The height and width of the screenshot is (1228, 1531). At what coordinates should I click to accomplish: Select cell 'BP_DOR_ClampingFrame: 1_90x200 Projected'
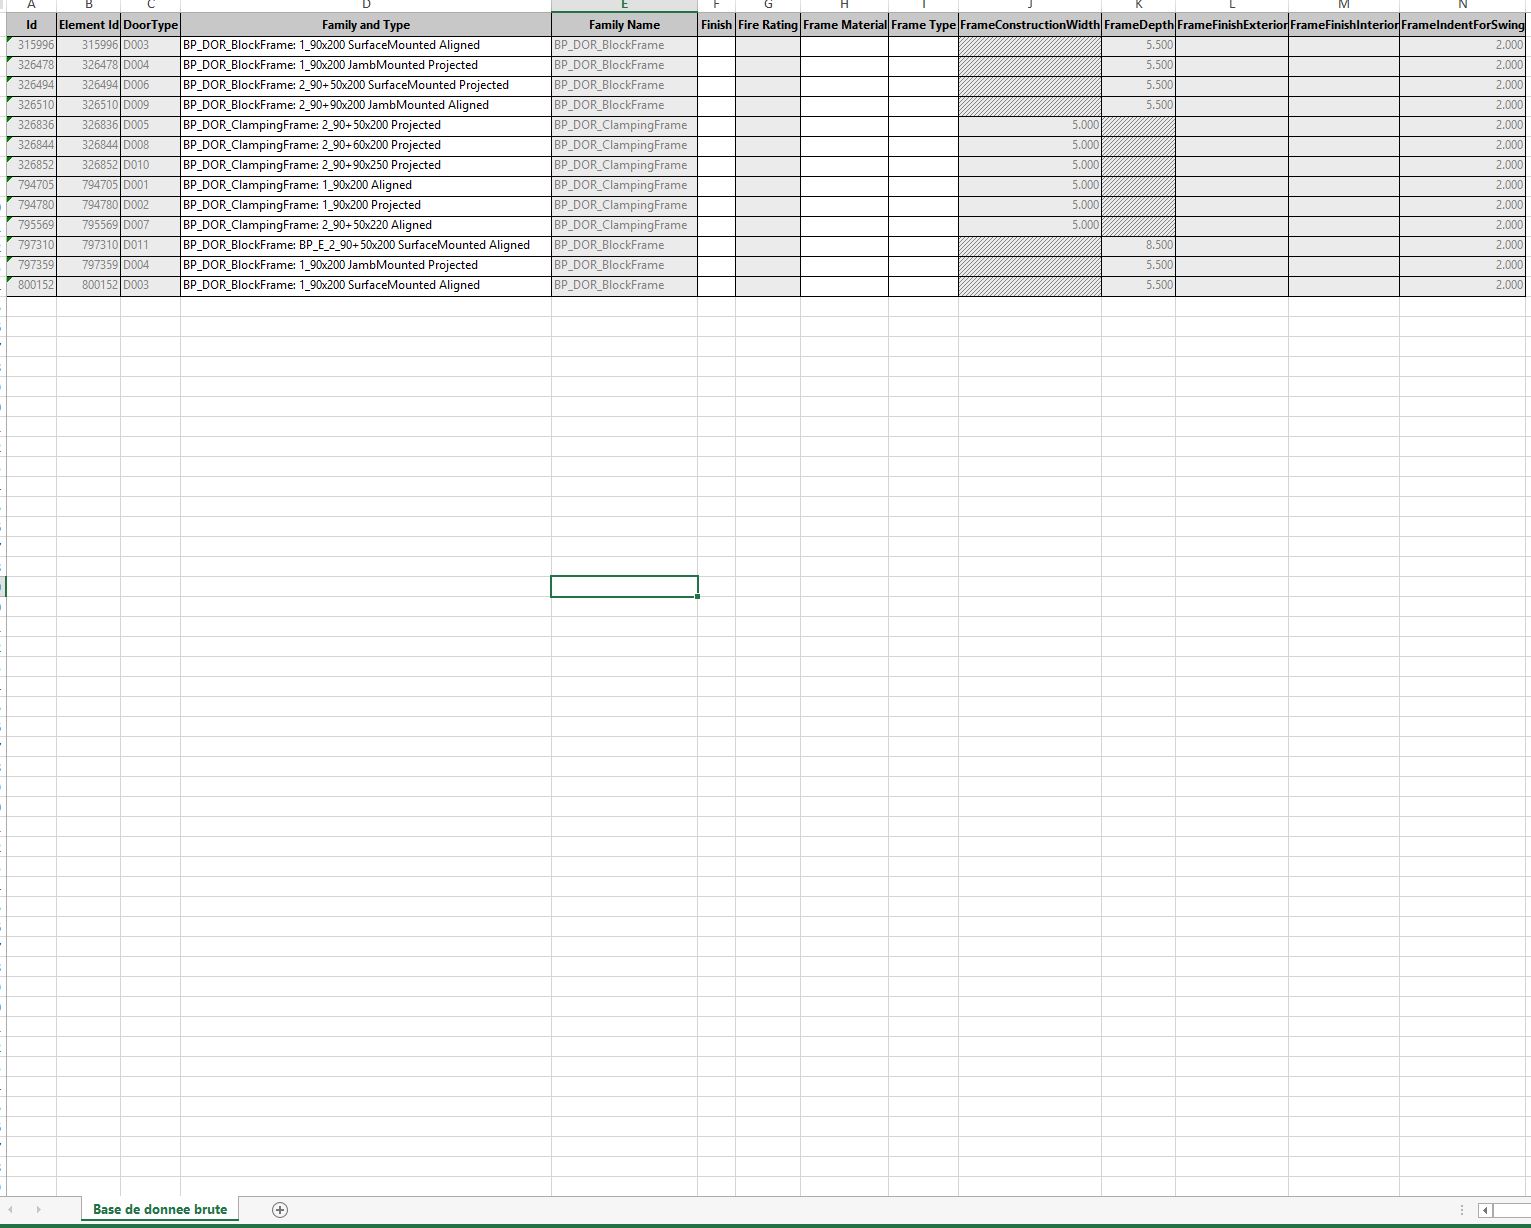coord(366,205)
